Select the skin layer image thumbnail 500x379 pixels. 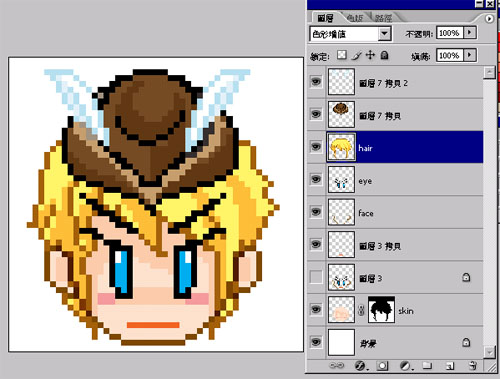point(341,310)
